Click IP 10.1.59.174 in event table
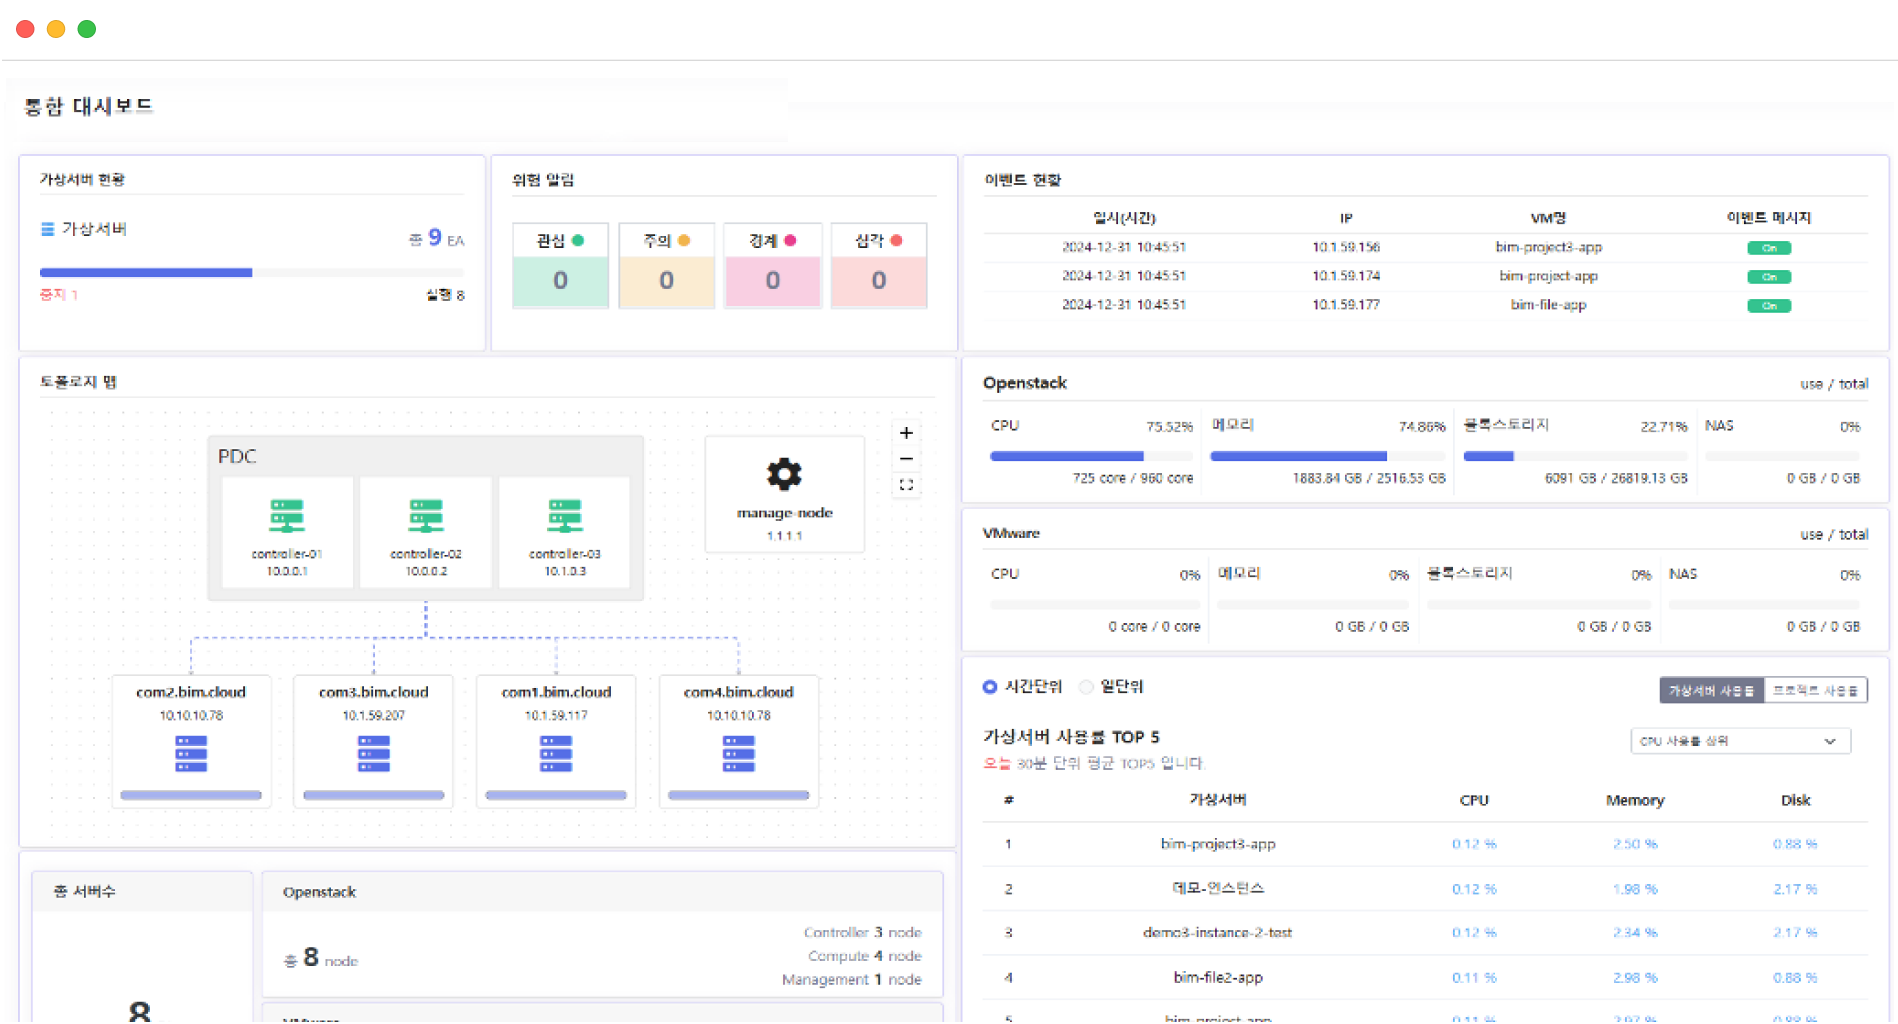1898x1024 pixels. tap(1346, 276)
